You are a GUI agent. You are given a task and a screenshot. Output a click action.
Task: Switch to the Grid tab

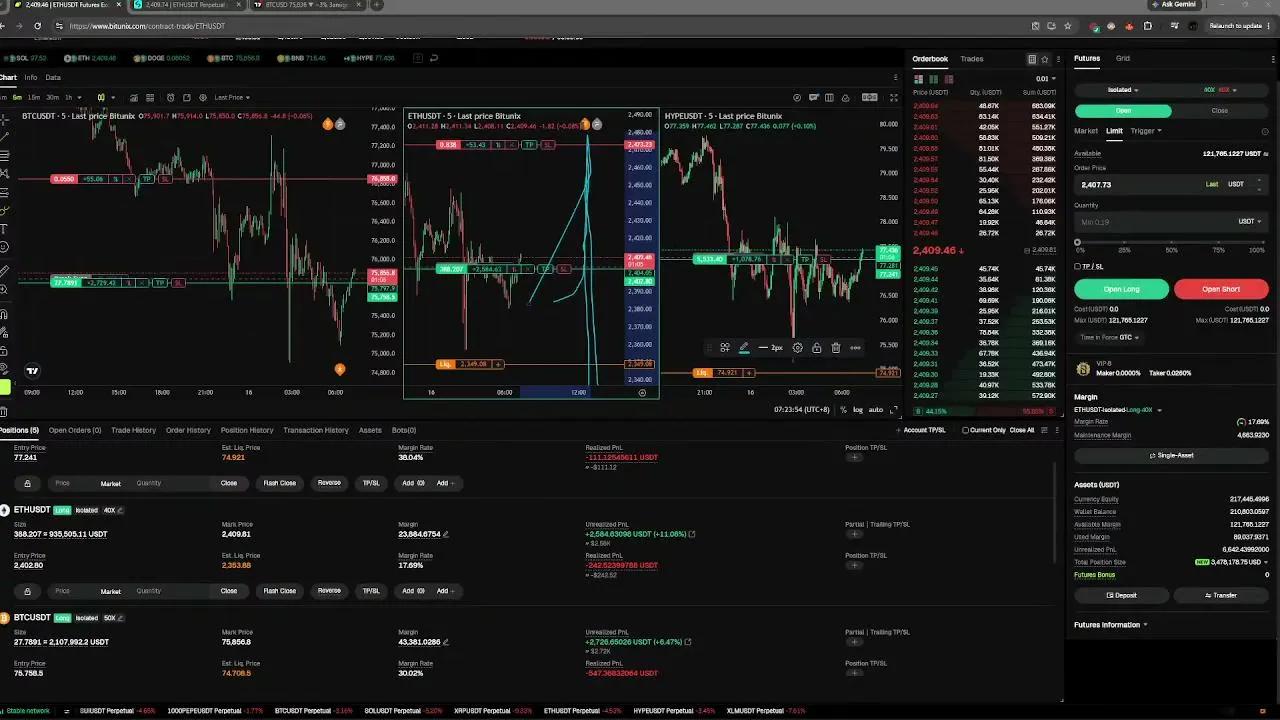[x=1122, y=59]
